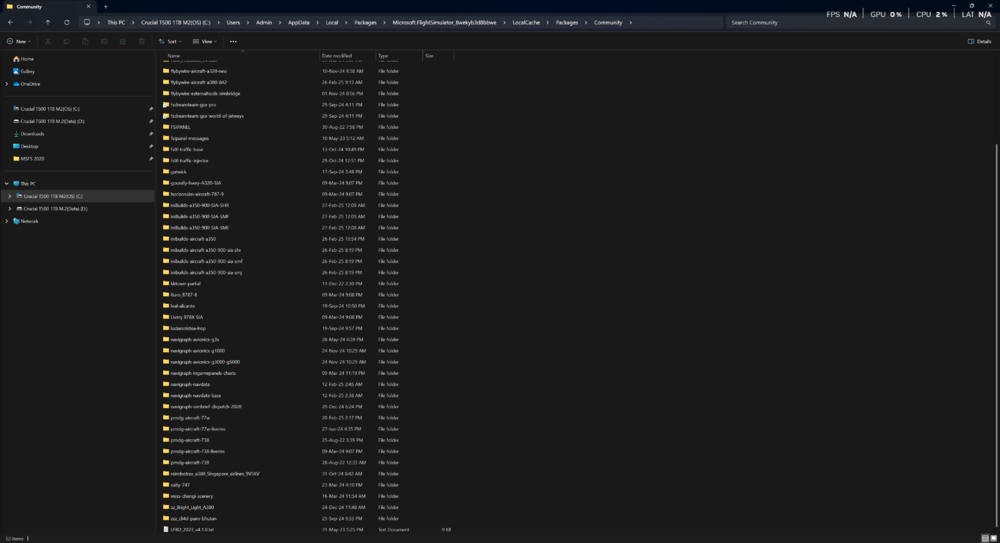
Task: Open the See more (three dots) menu
Action: [233, 41]
